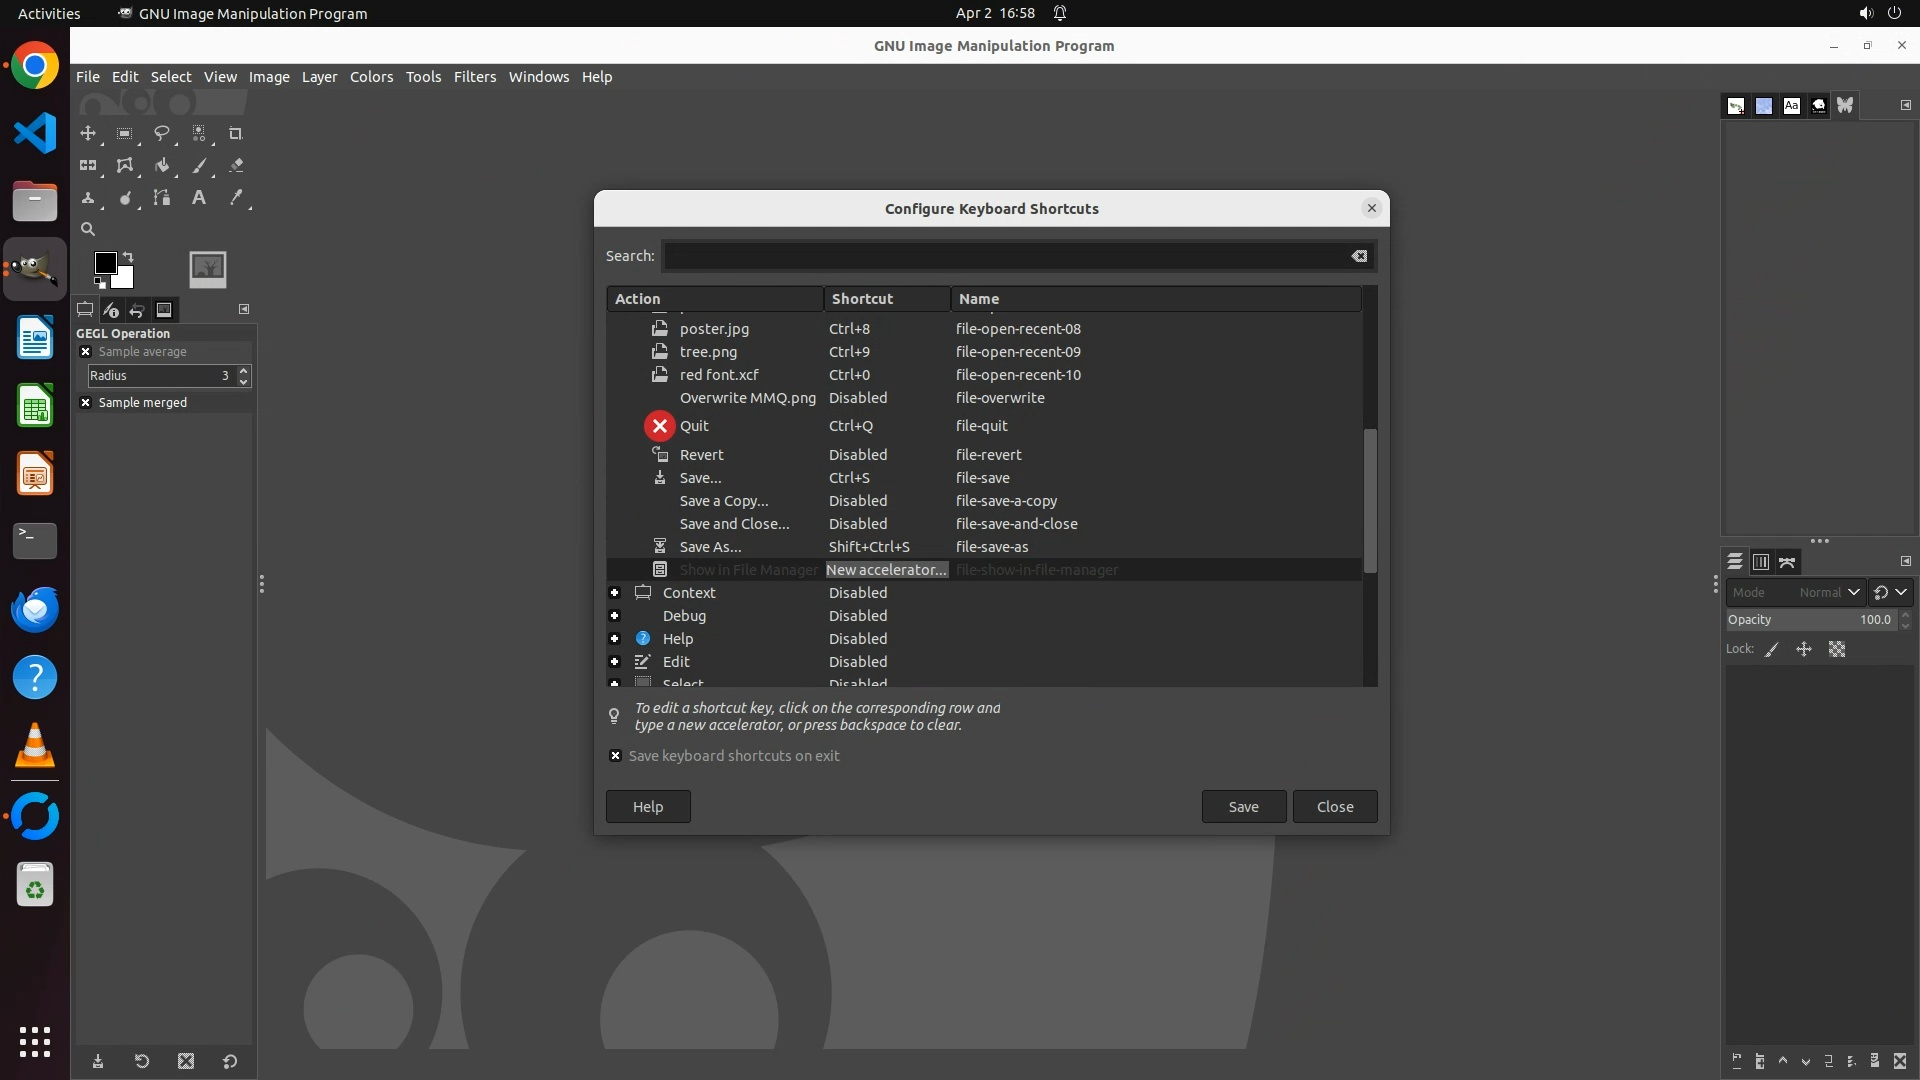Select the Bucket Fill tool

[161, 166]
